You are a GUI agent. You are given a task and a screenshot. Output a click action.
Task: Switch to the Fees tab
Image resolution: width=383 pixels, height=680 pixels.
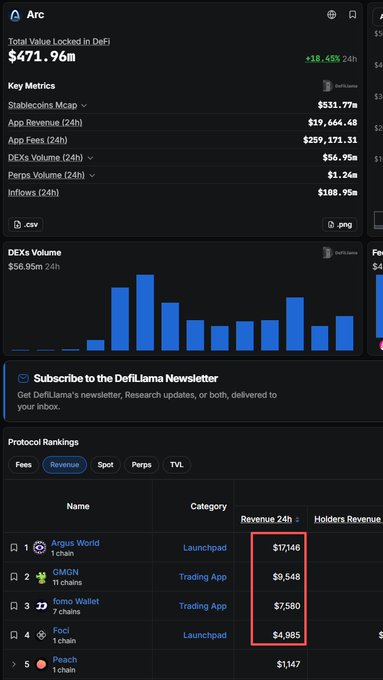(x=23, y=465)
